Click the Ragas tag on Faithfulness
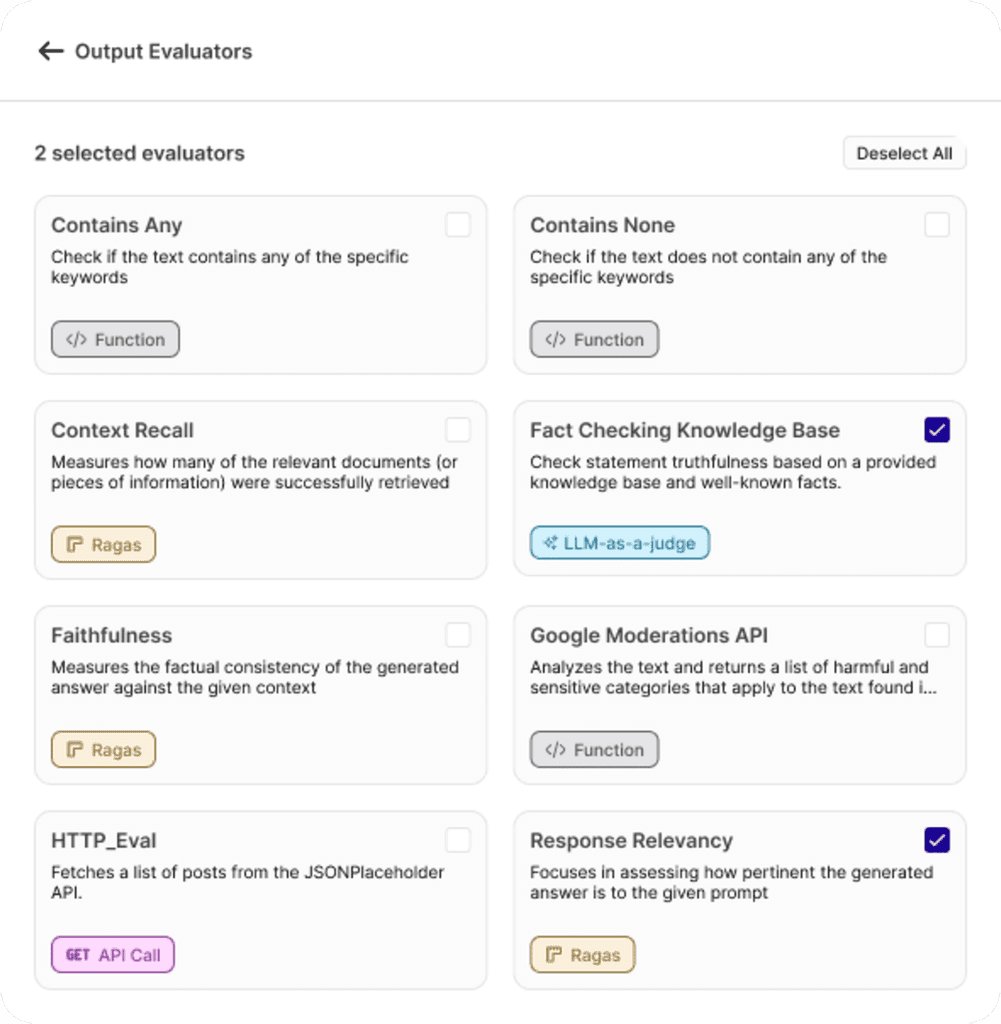The width and height of the screenshot is (1001, 1024). tap(103, 750)
